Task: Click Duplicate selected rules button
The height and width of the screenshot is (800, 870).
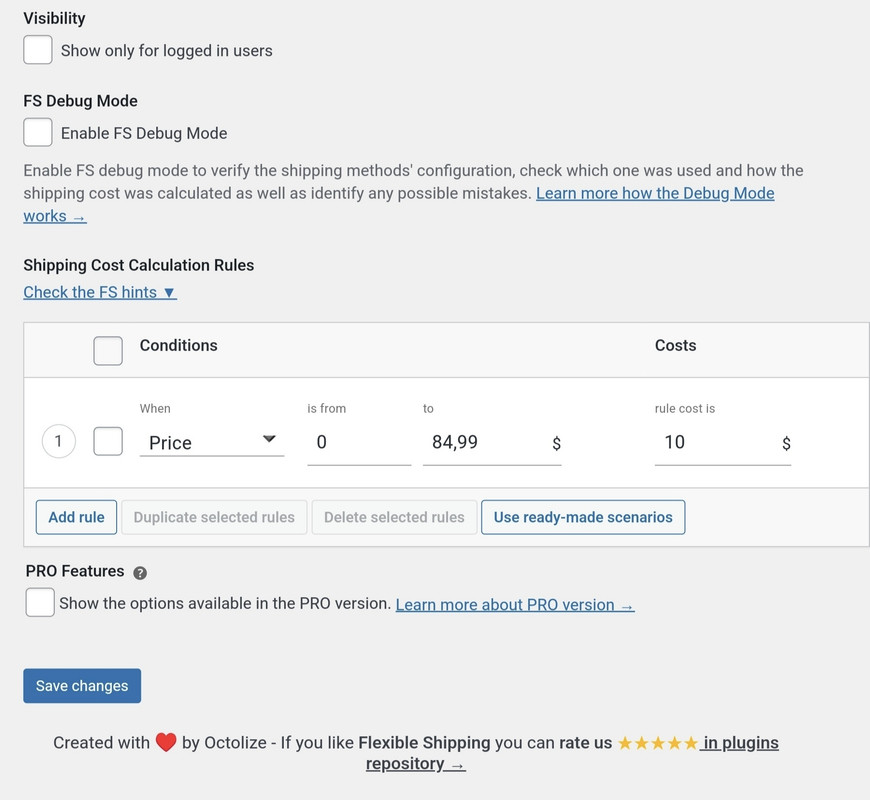Action: tap(214, 517)
